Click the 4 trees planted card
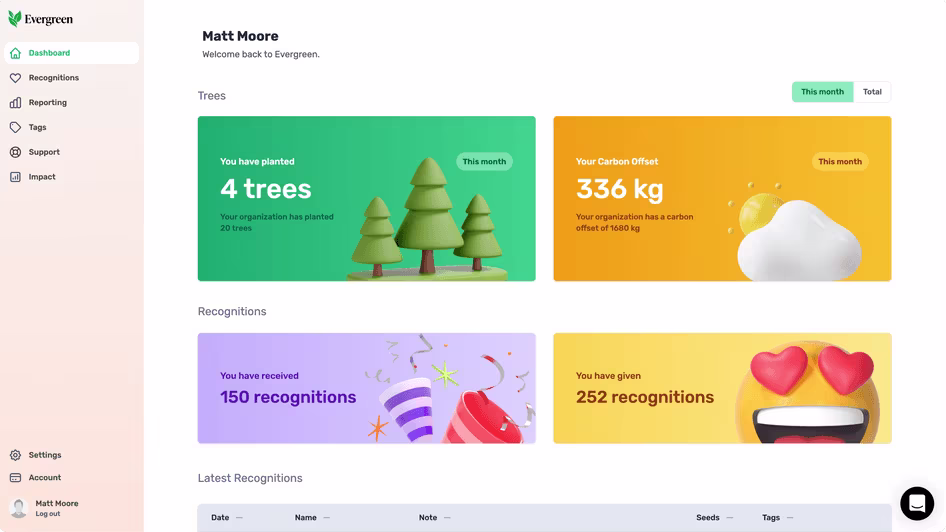This screenshot has width=946, height=532. click(366, 198)
